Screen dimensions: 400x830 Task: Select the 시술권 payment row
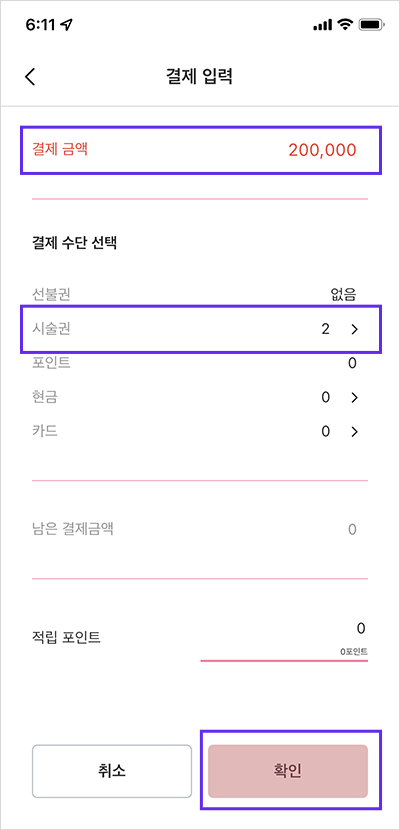(x=200, y=329)
